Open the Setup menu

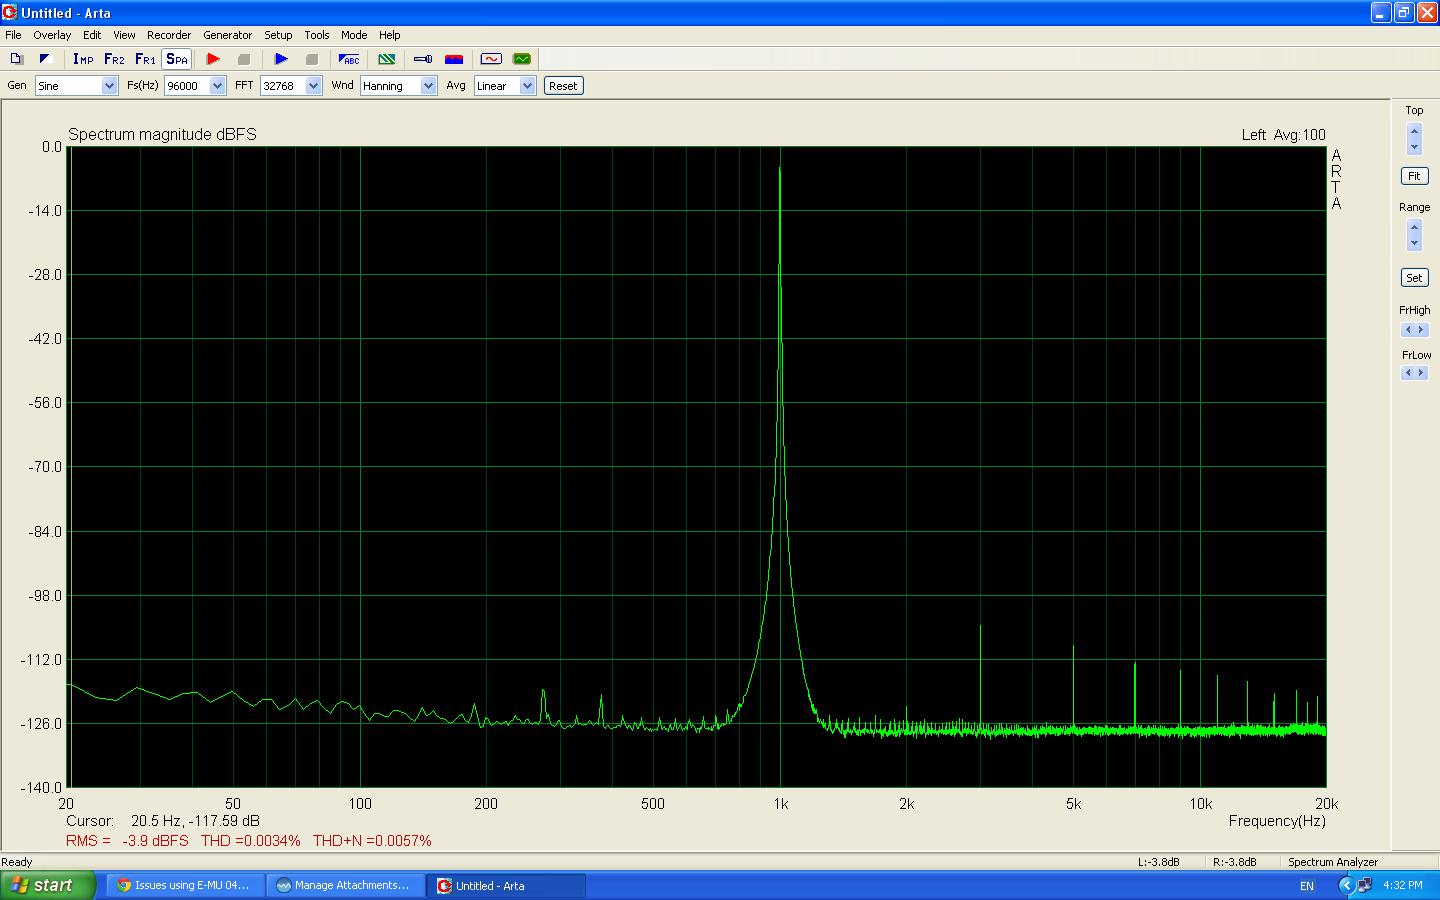point(278,35)
